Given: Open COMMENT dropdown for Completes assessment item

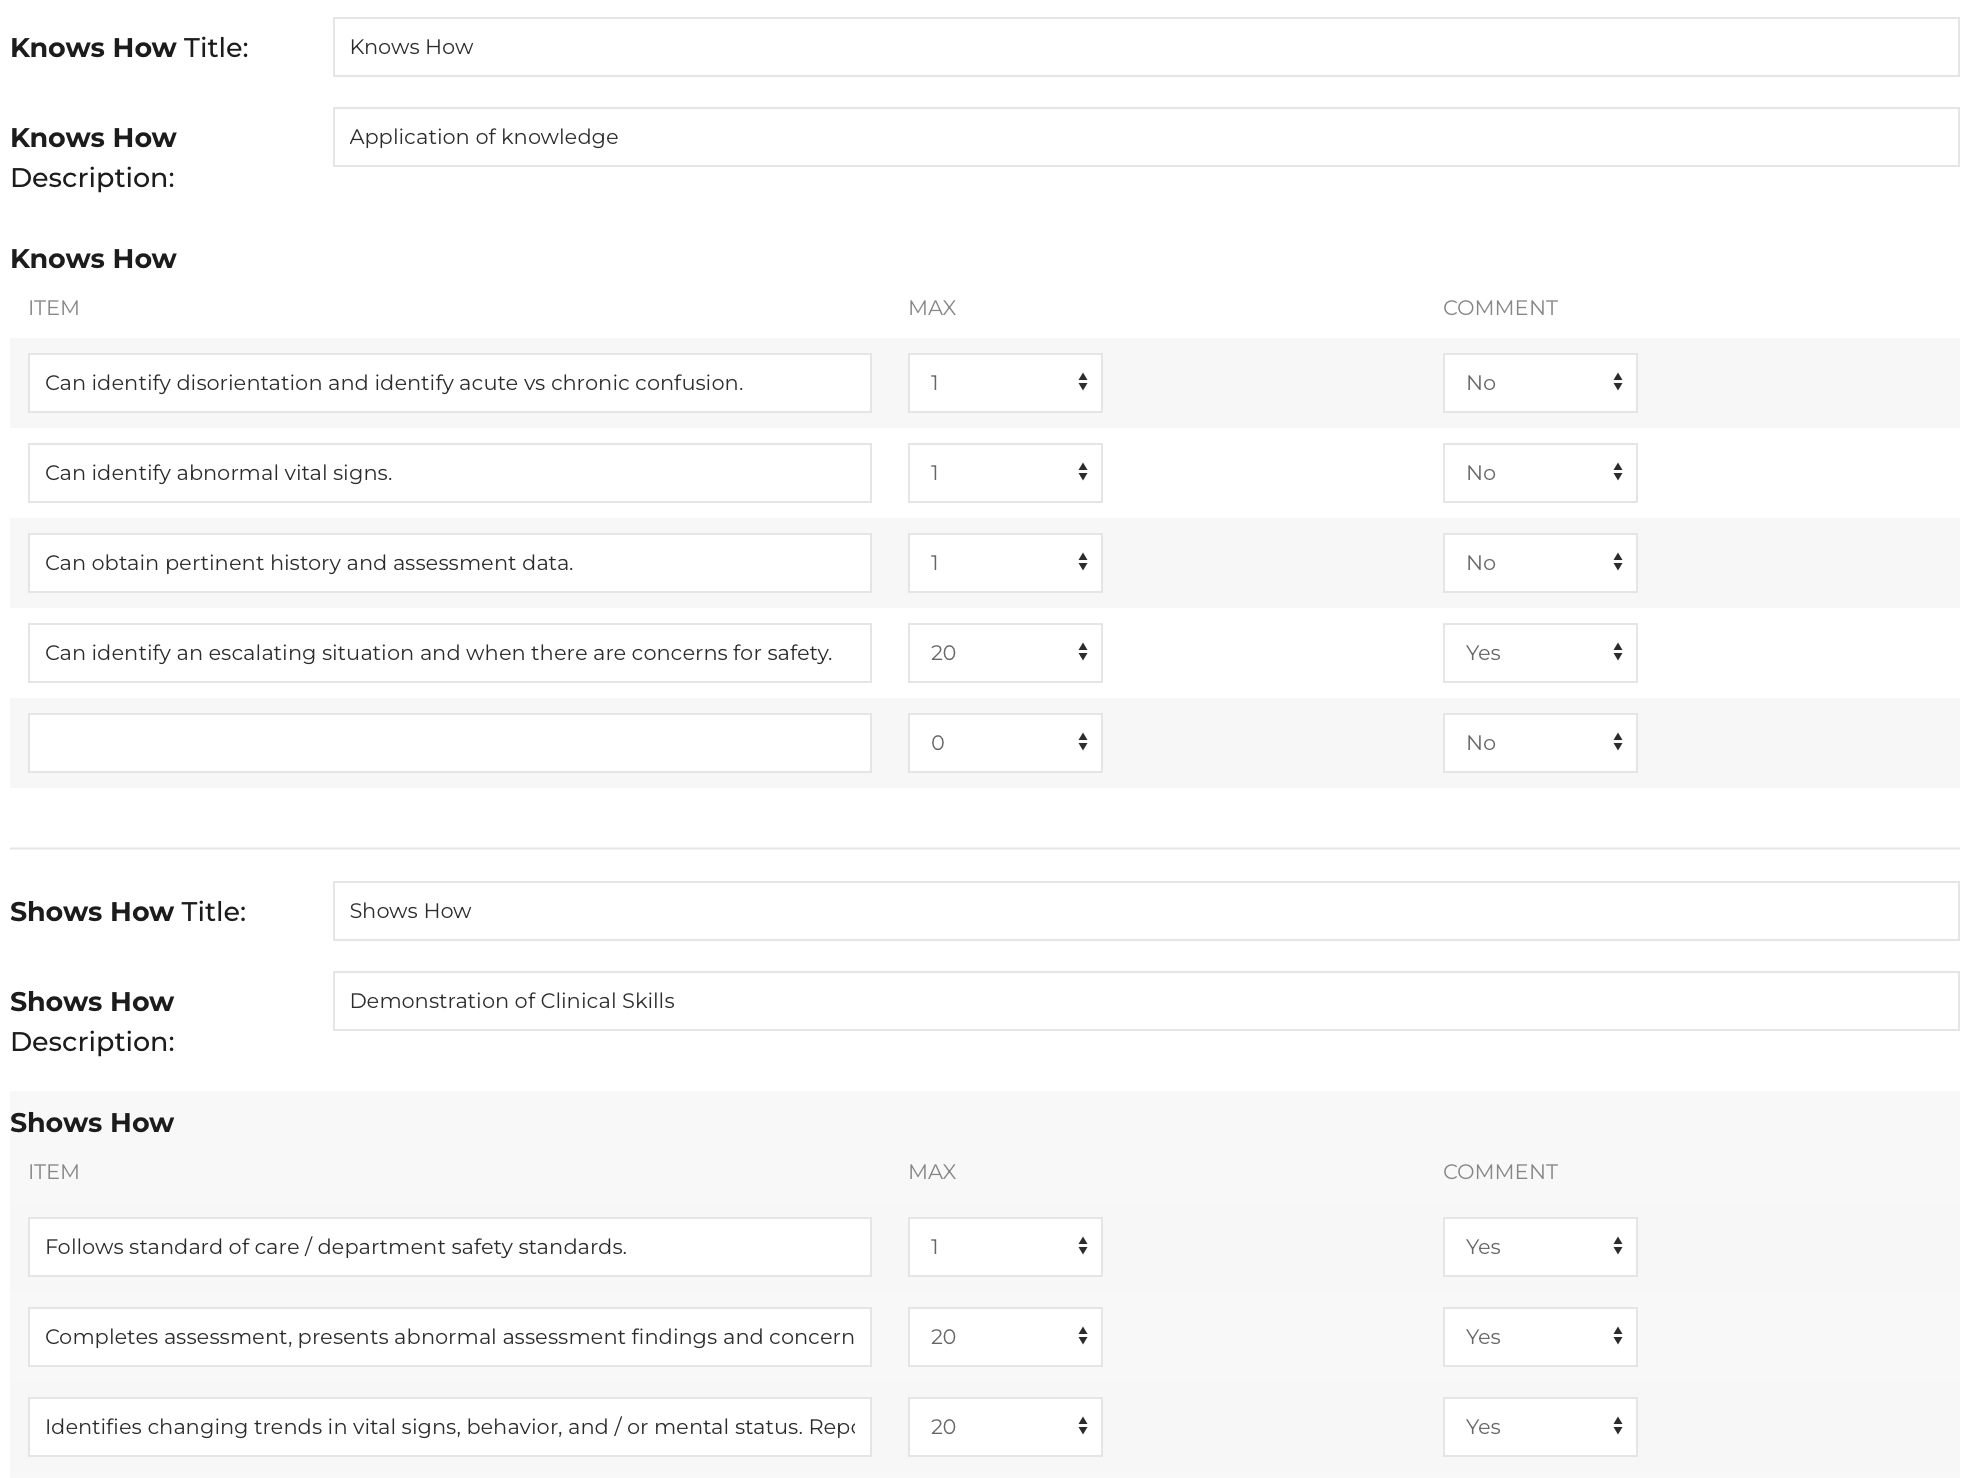Looking at the screenshot, I should (1540, 1337).
